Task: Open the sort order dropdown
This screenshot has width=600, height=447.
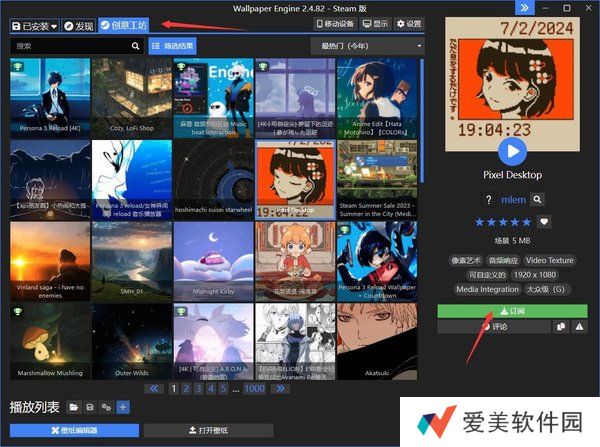Action: (367, 46)
